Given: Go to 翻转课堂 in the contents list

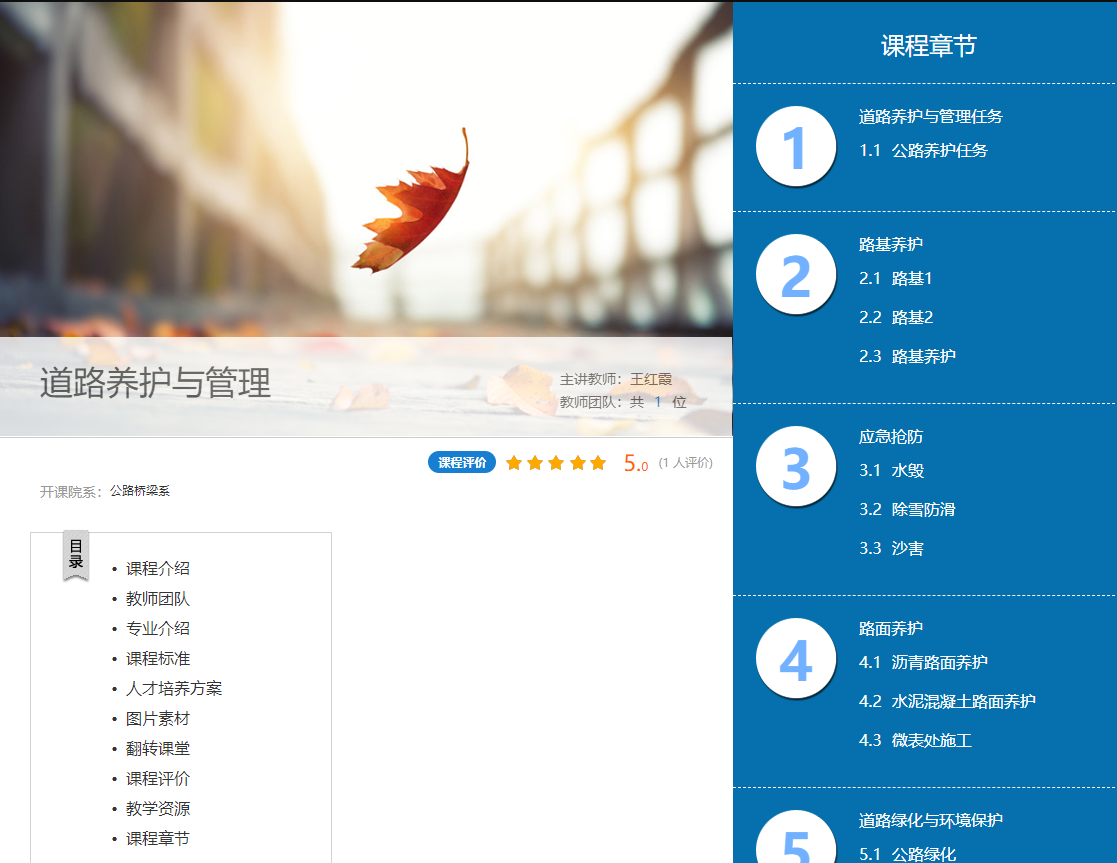Looking at the screenshot, I should point(157,748).
